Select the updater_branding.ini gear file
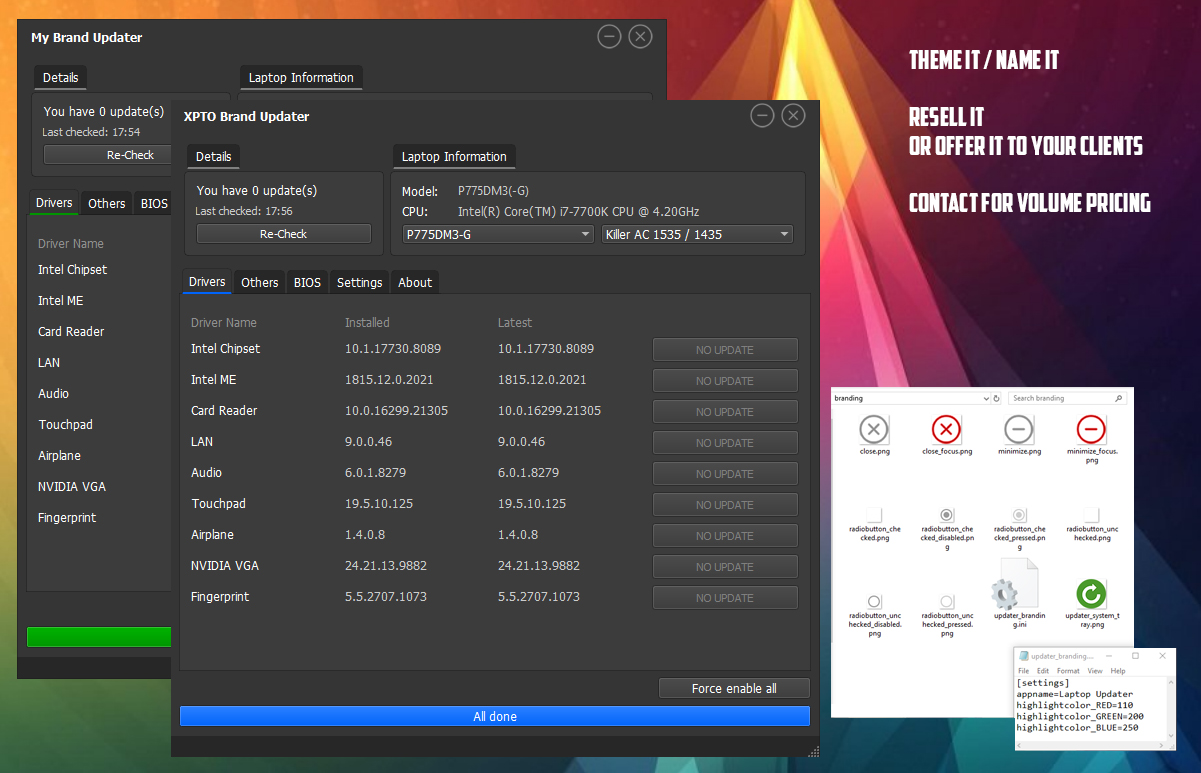Viewport: 1201px width, 773px height. point(1014,584)
